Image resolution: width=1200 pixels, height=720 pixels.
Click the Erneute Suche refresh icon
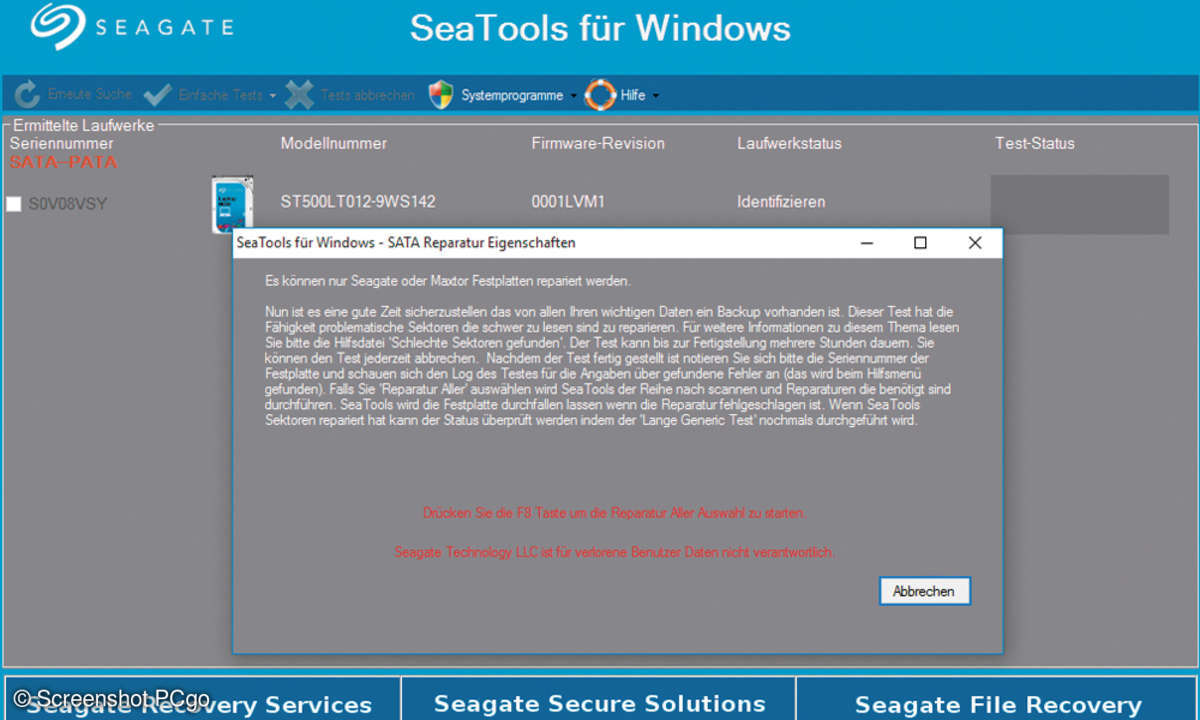coord(28,95)
